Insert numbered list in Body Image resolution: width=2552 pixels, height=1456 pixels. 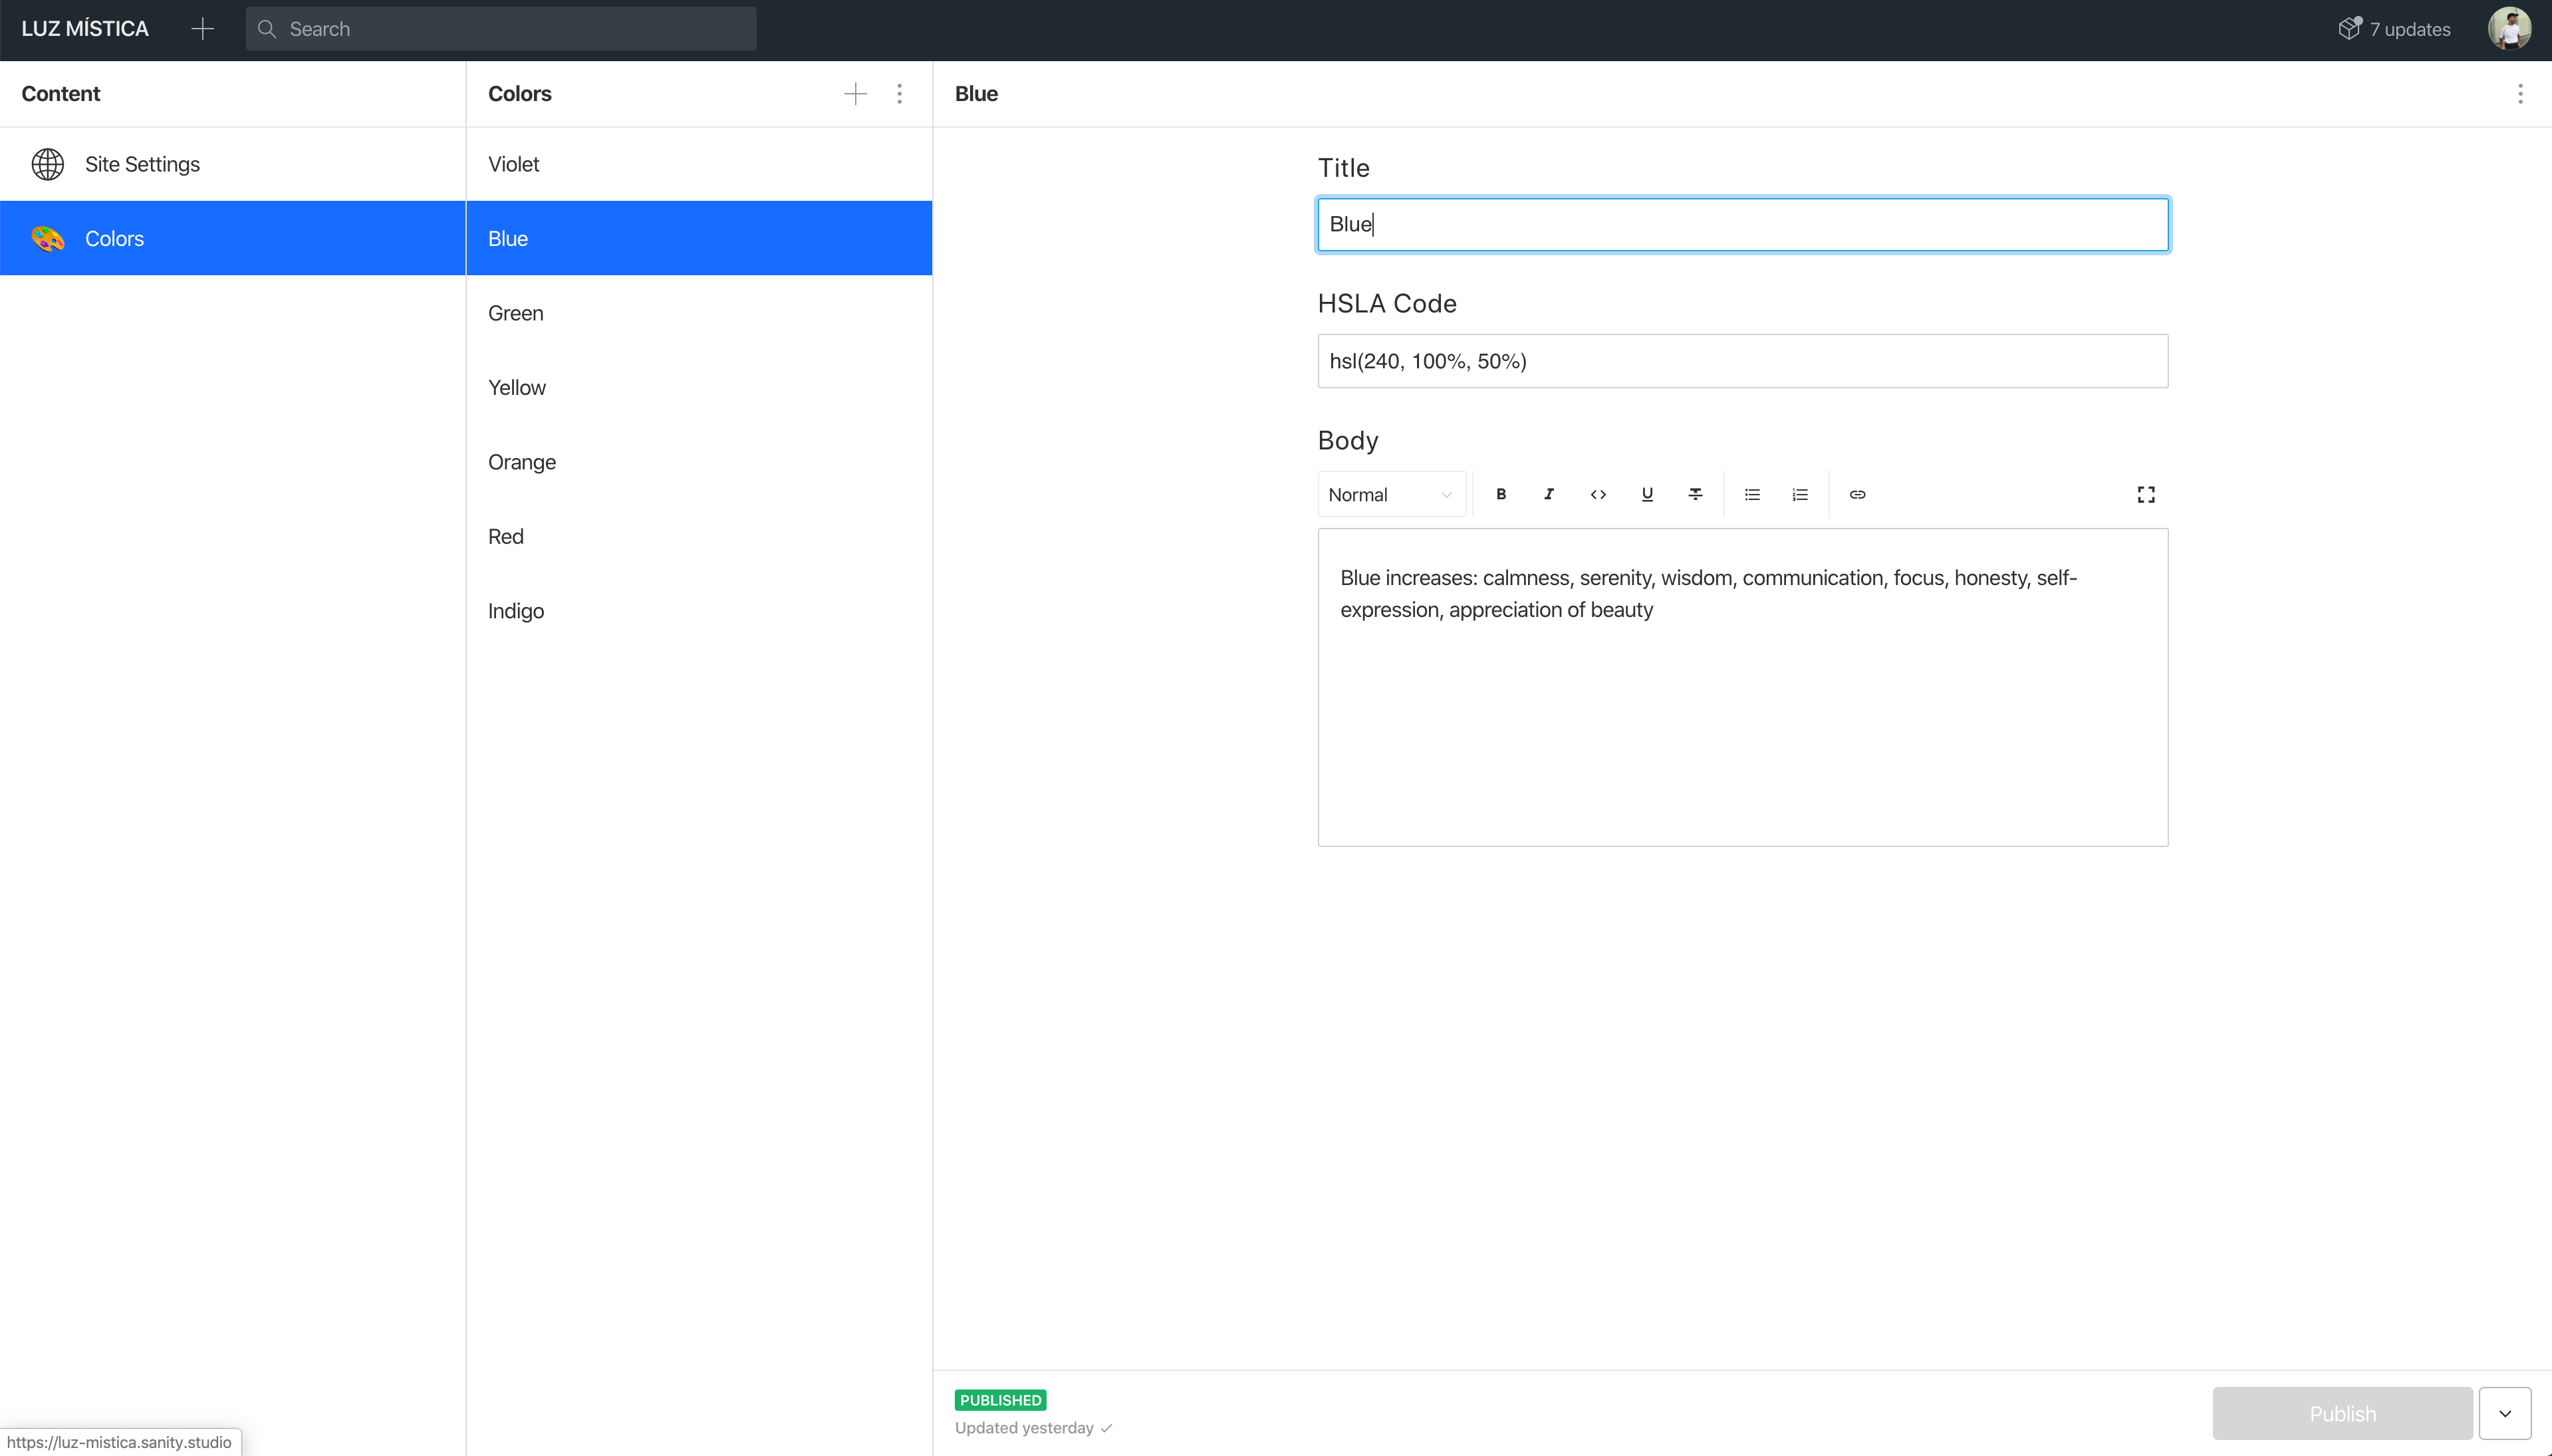(1800, 494)
